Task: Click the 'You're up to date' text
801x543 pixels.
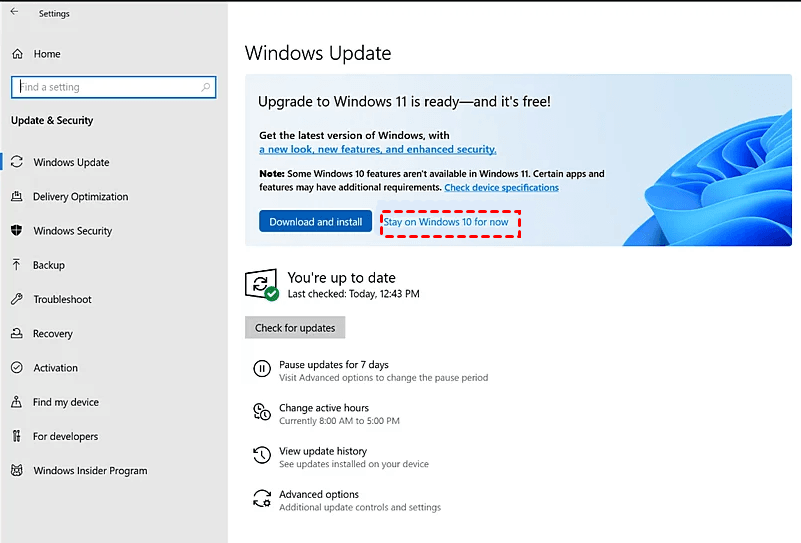Action: click(341, 277)
